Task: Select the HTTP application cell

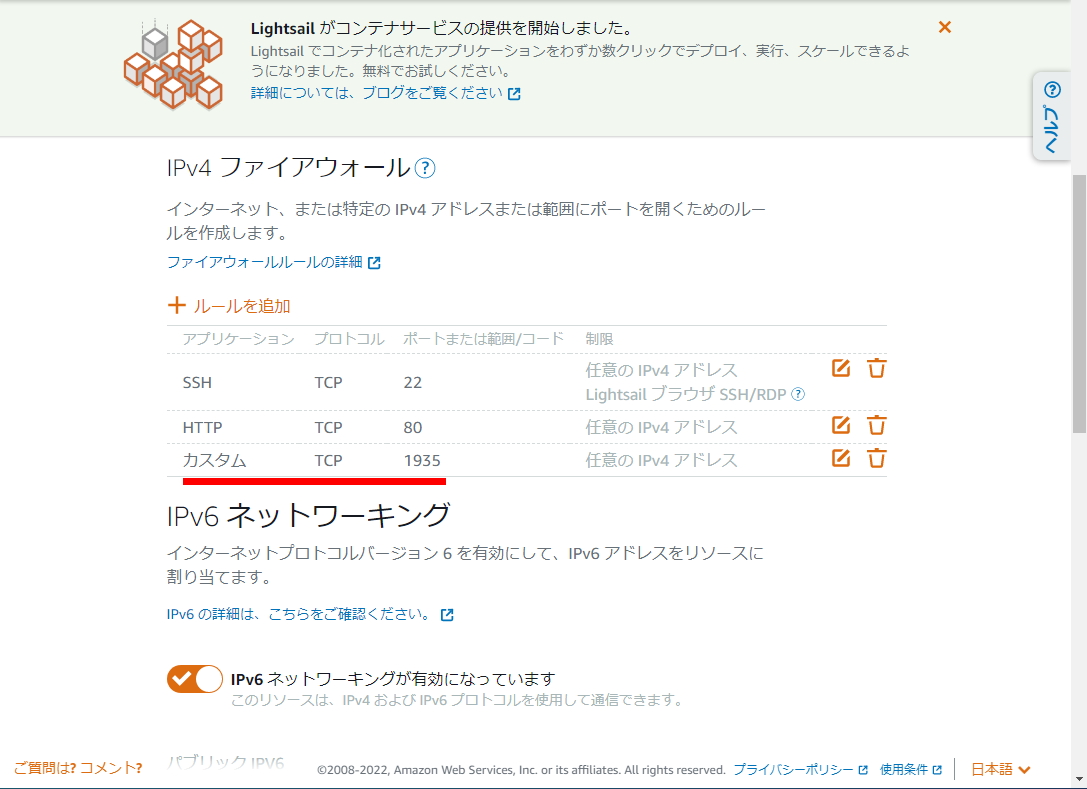Action: point(202,428)
